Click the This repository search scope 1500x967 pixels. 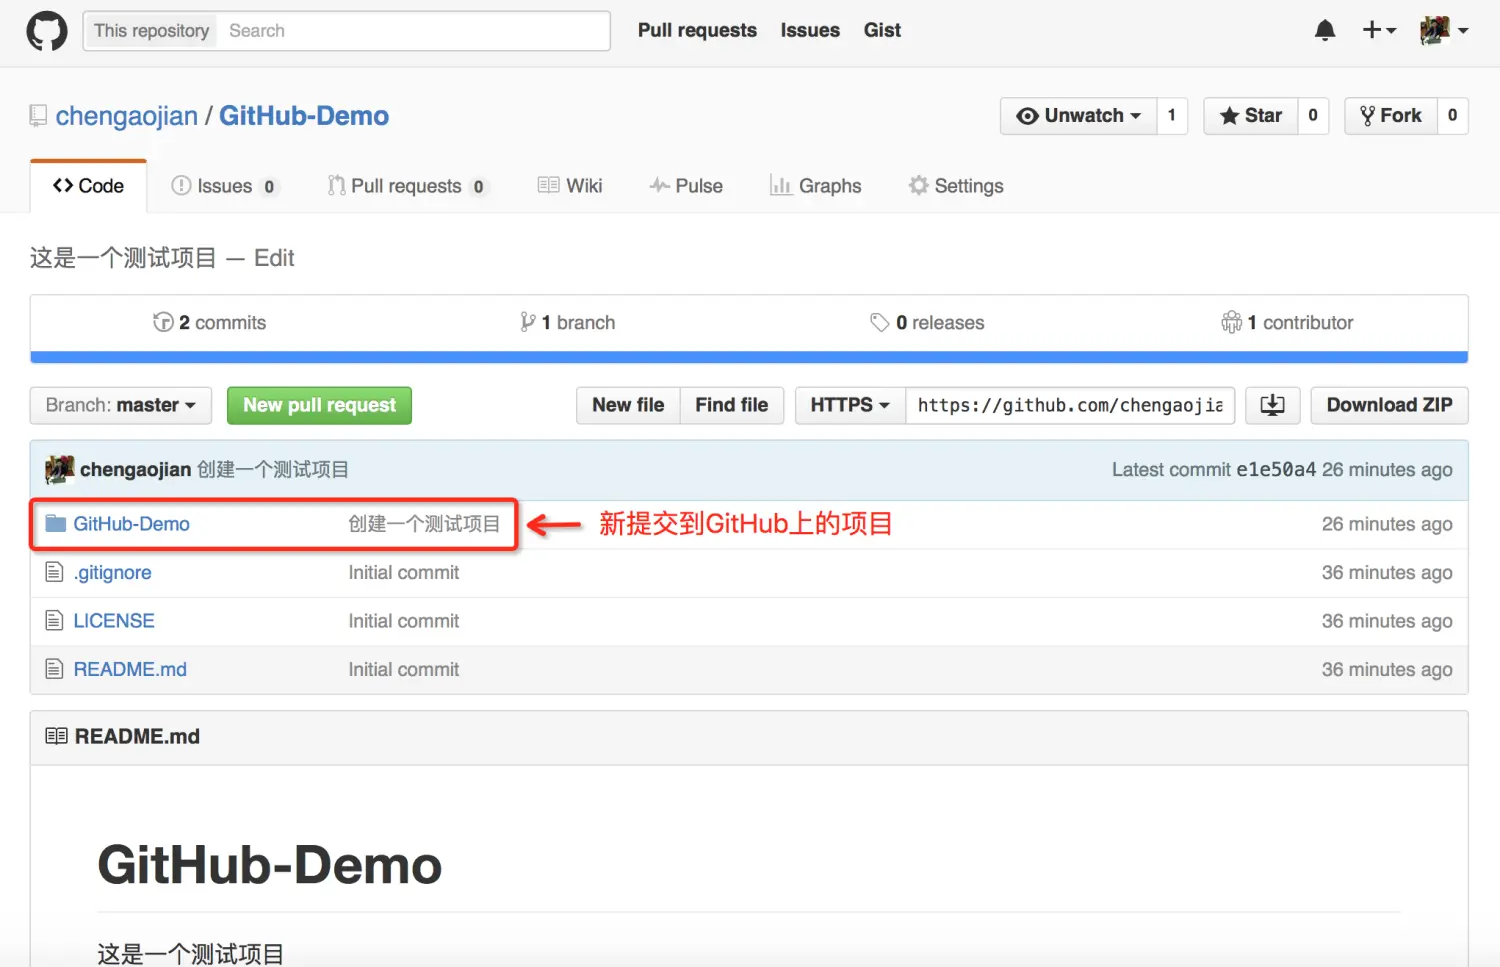(152, 31)
